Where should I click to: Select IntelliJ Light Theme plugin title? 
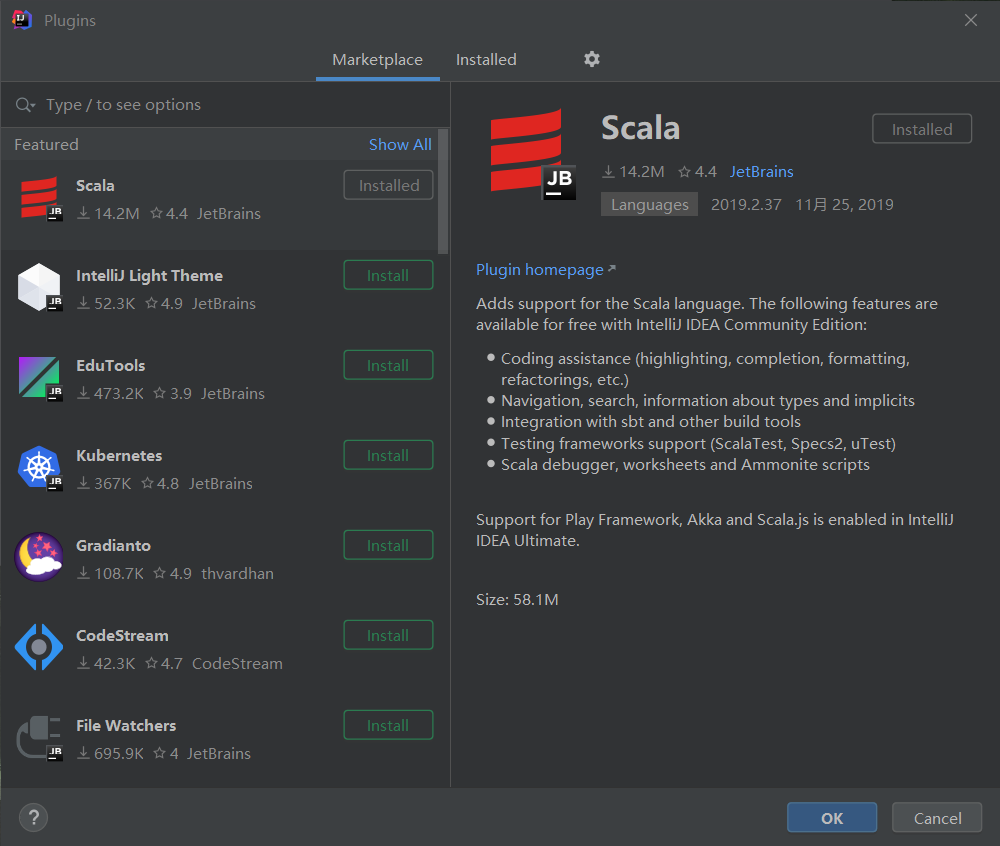[149, 275]
